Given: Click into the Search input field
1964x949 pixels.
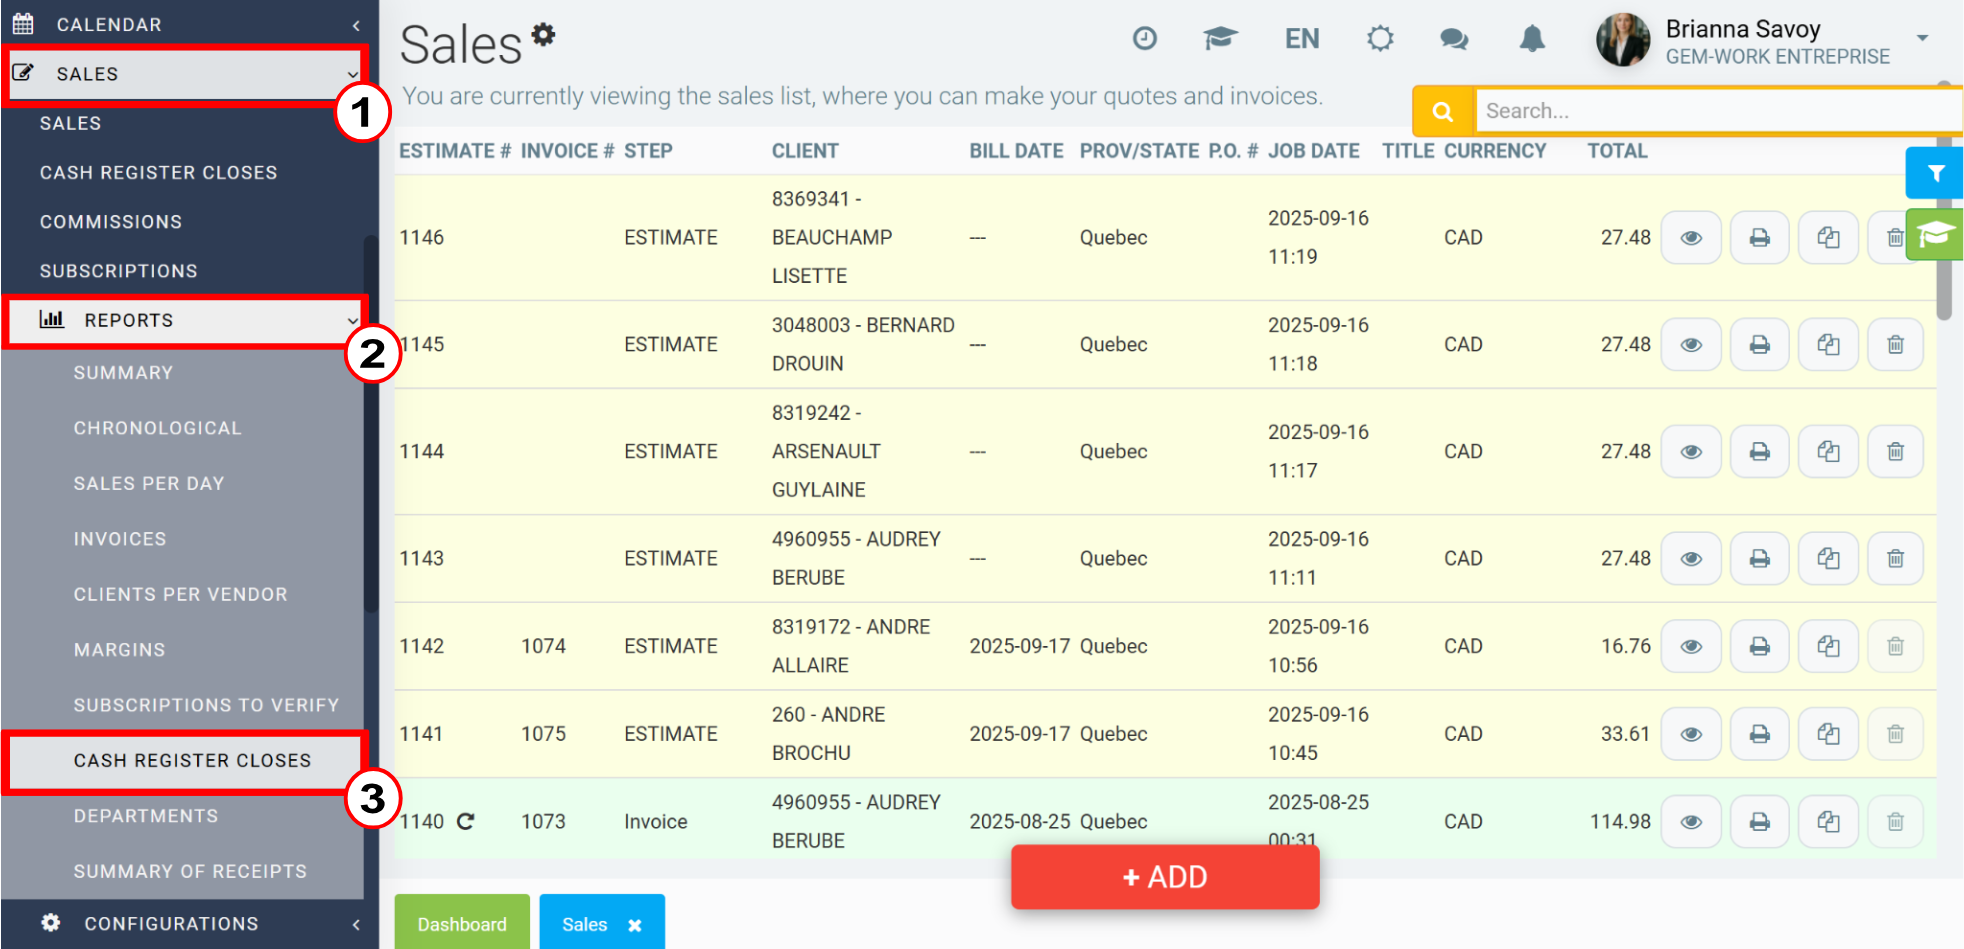Looking at the screenshot, I should click(1718, 111).
